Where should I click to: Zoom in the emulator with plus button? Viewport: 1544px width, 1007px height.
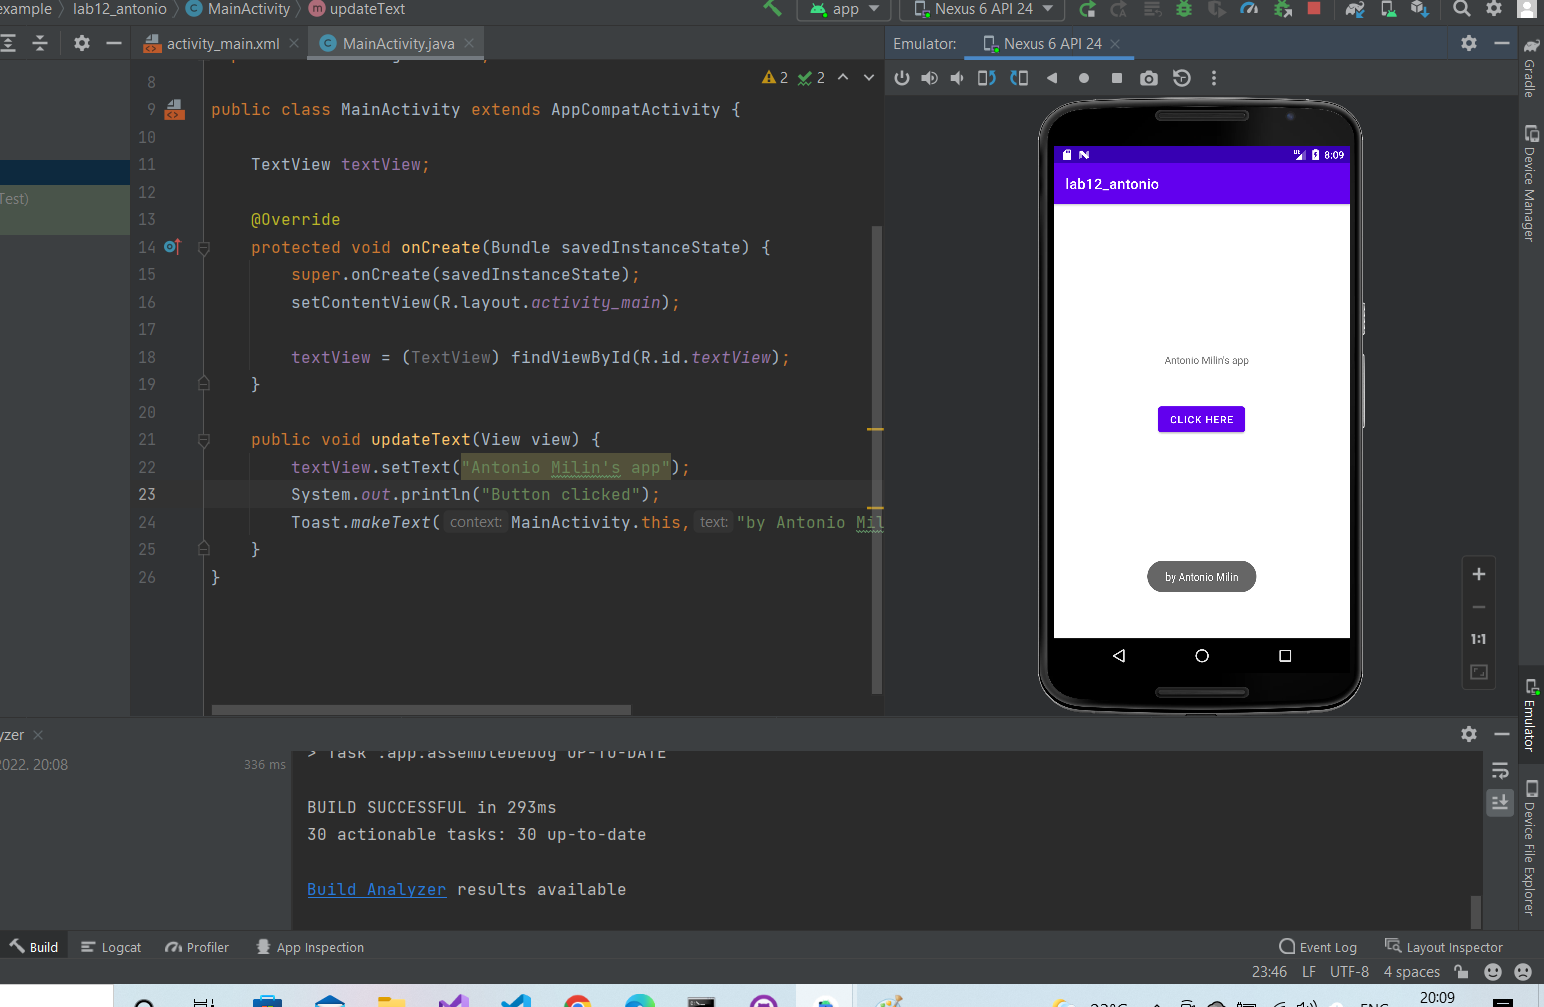click(x=1479, y=574)
